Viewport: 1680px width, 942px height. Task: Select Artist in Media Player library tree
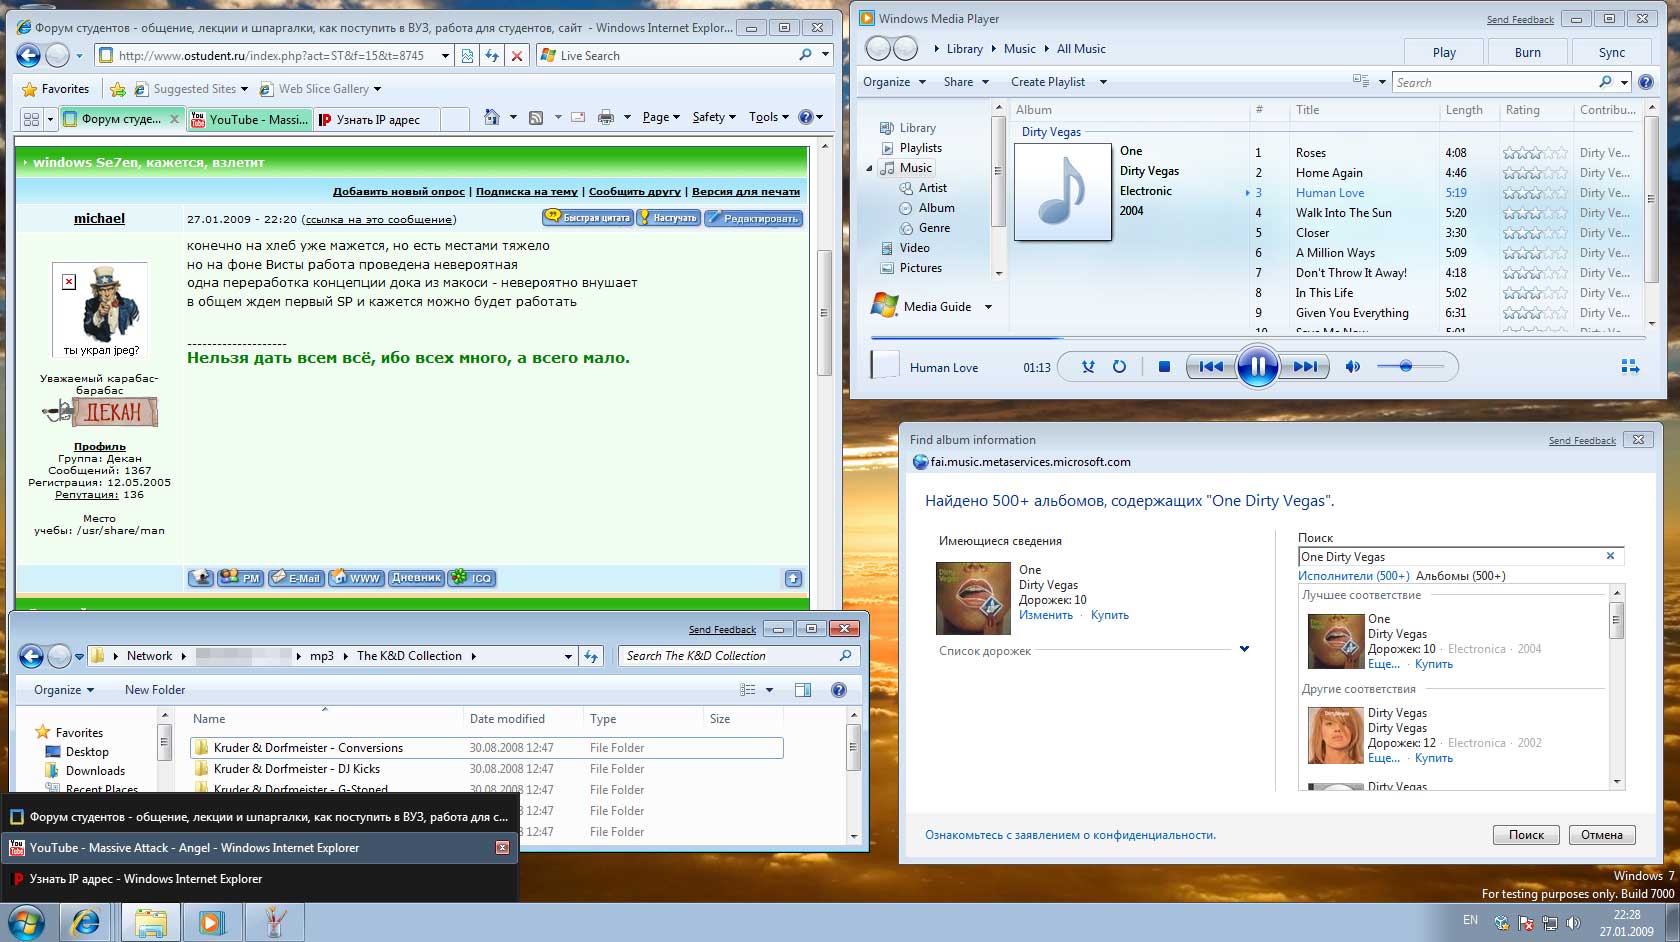(x=932, y=188)
